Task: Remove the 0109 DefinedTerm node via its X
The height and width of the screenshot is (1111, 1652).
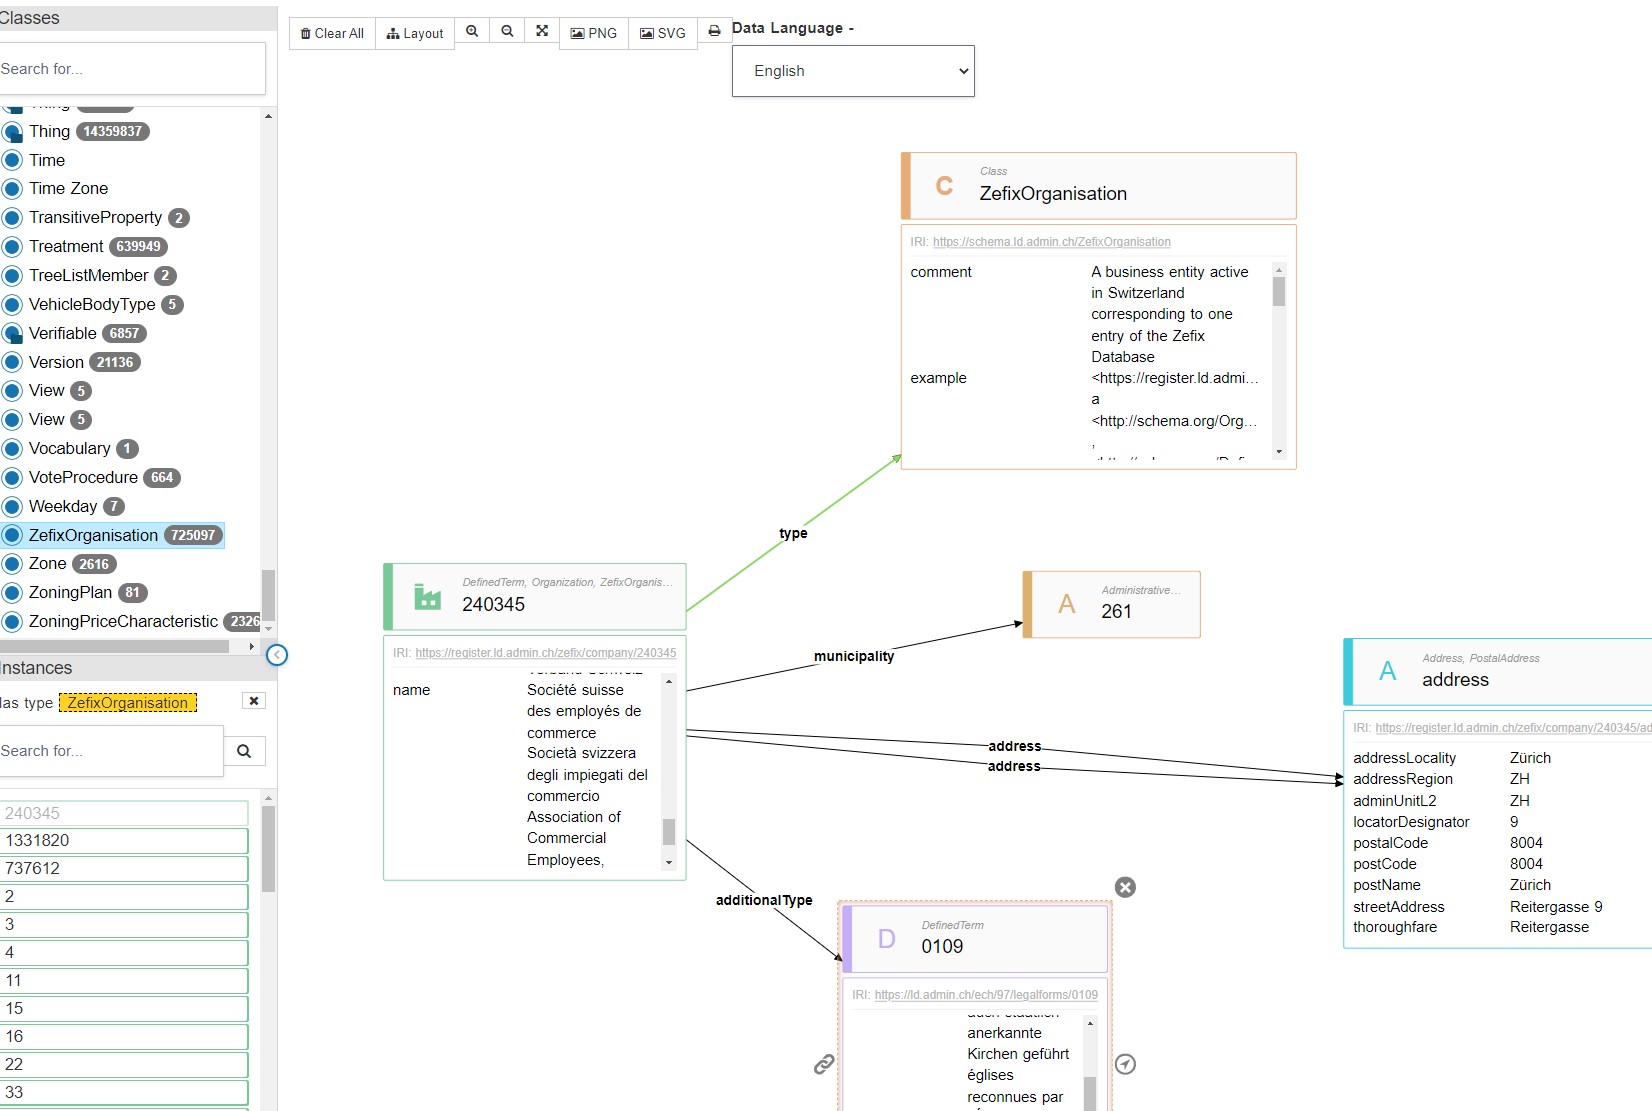Action: point(1126,887)
